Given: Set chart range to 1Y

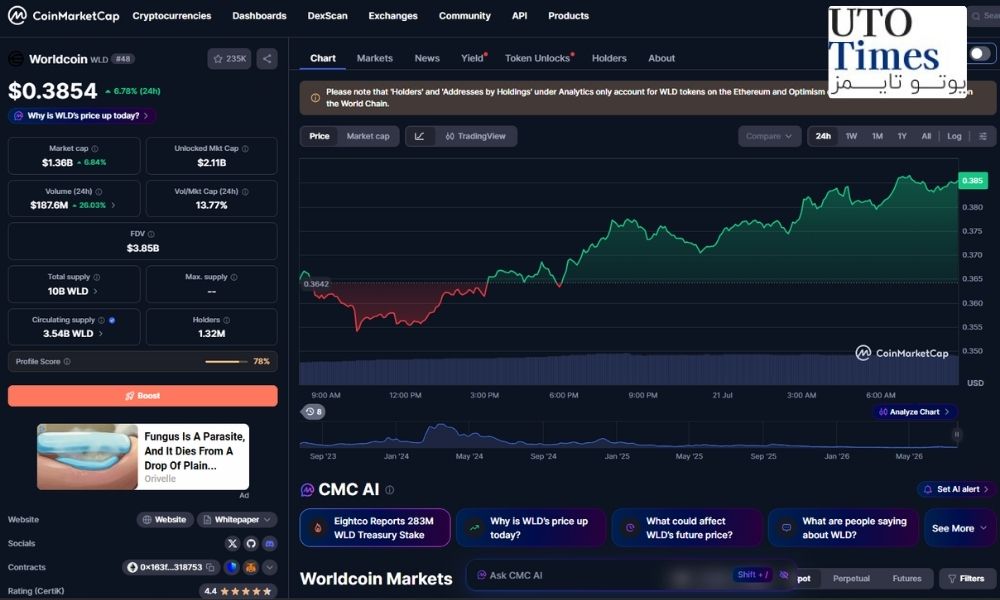Looking at the screenshot, I should [x=902, y=136].
